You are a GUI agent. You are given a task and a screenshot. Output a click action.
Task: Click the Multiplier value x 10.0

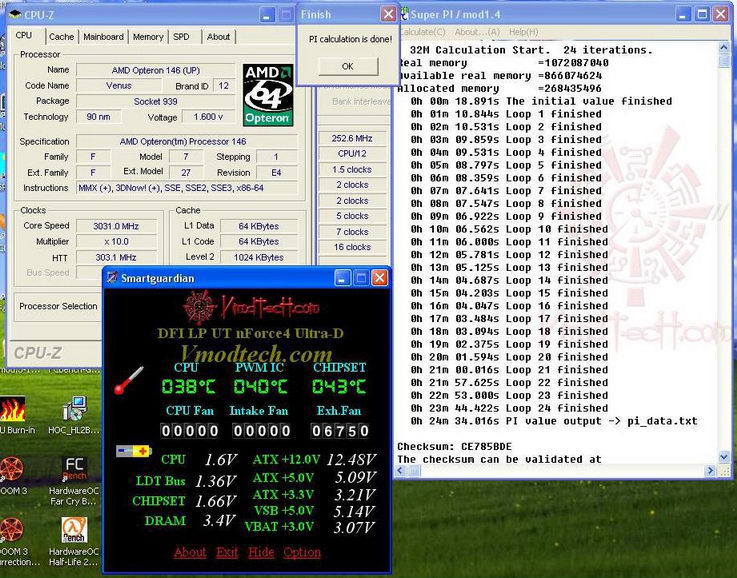[116, 242]
